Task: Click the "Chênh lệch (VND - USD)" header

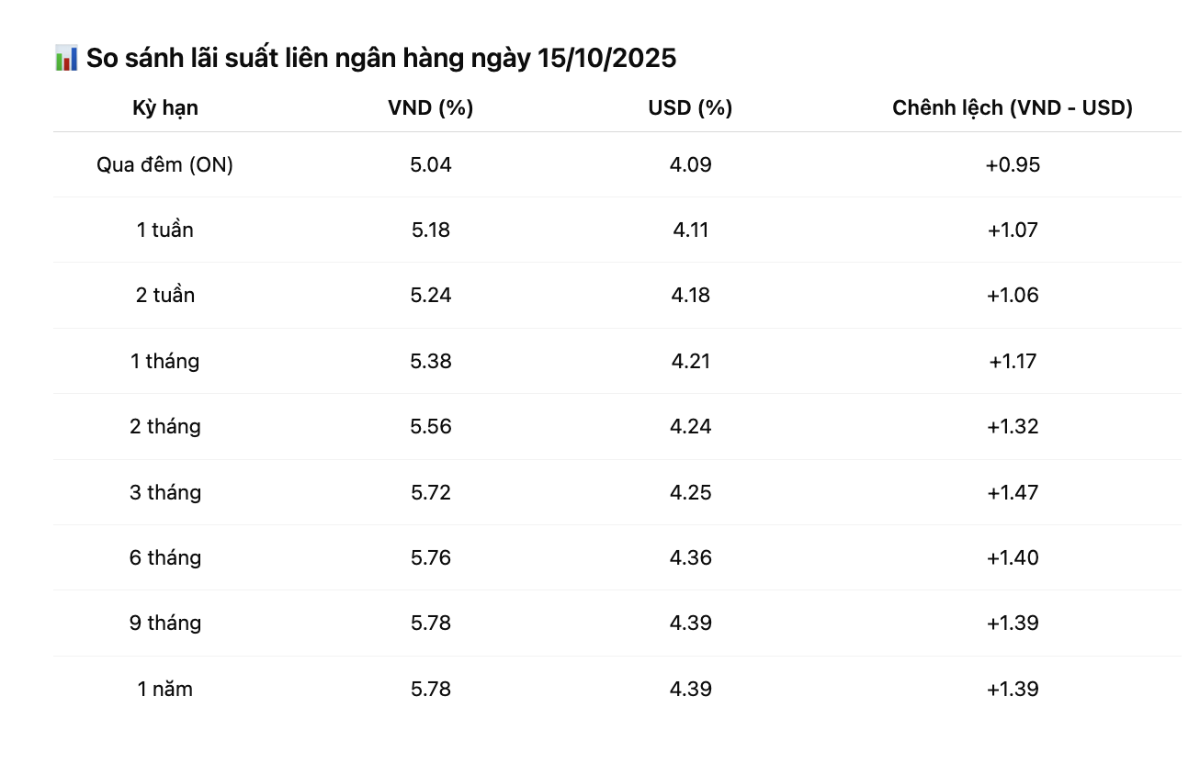Action: point(1012,109)
